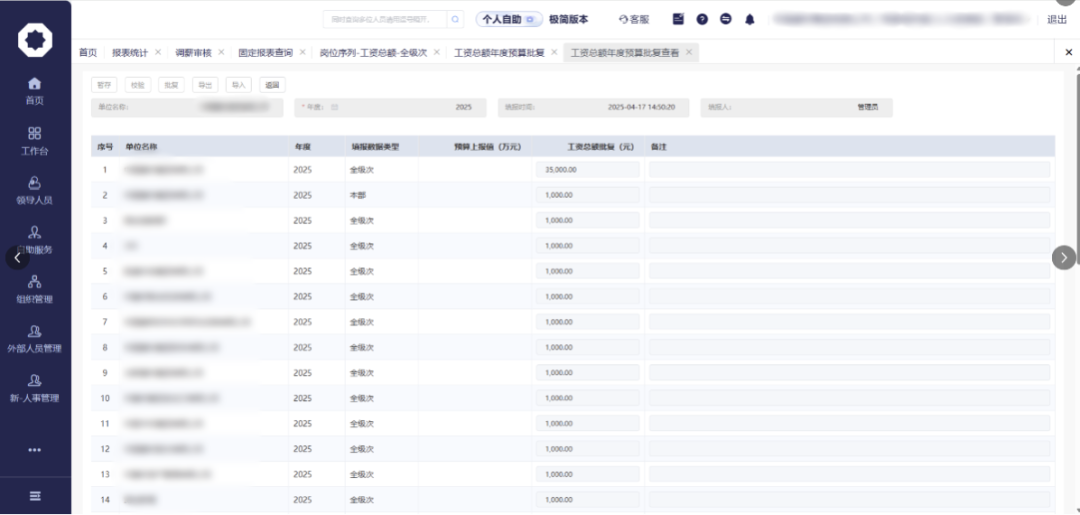This screenshot has width=1080, height=515.
Task: Open the 首页 home icon in sidebar
Action: (34, 83)
